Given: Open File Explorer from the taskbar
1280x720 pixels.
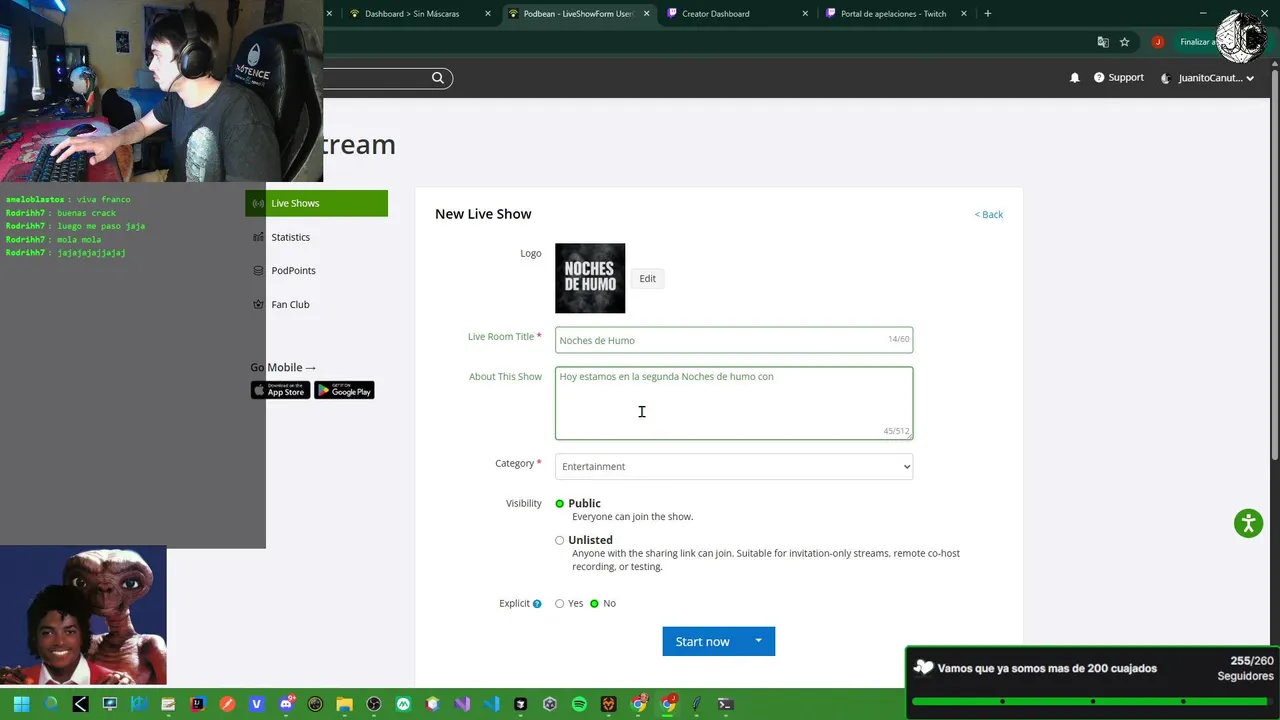Looking at the screenshot, I should (x=344, y=704).
